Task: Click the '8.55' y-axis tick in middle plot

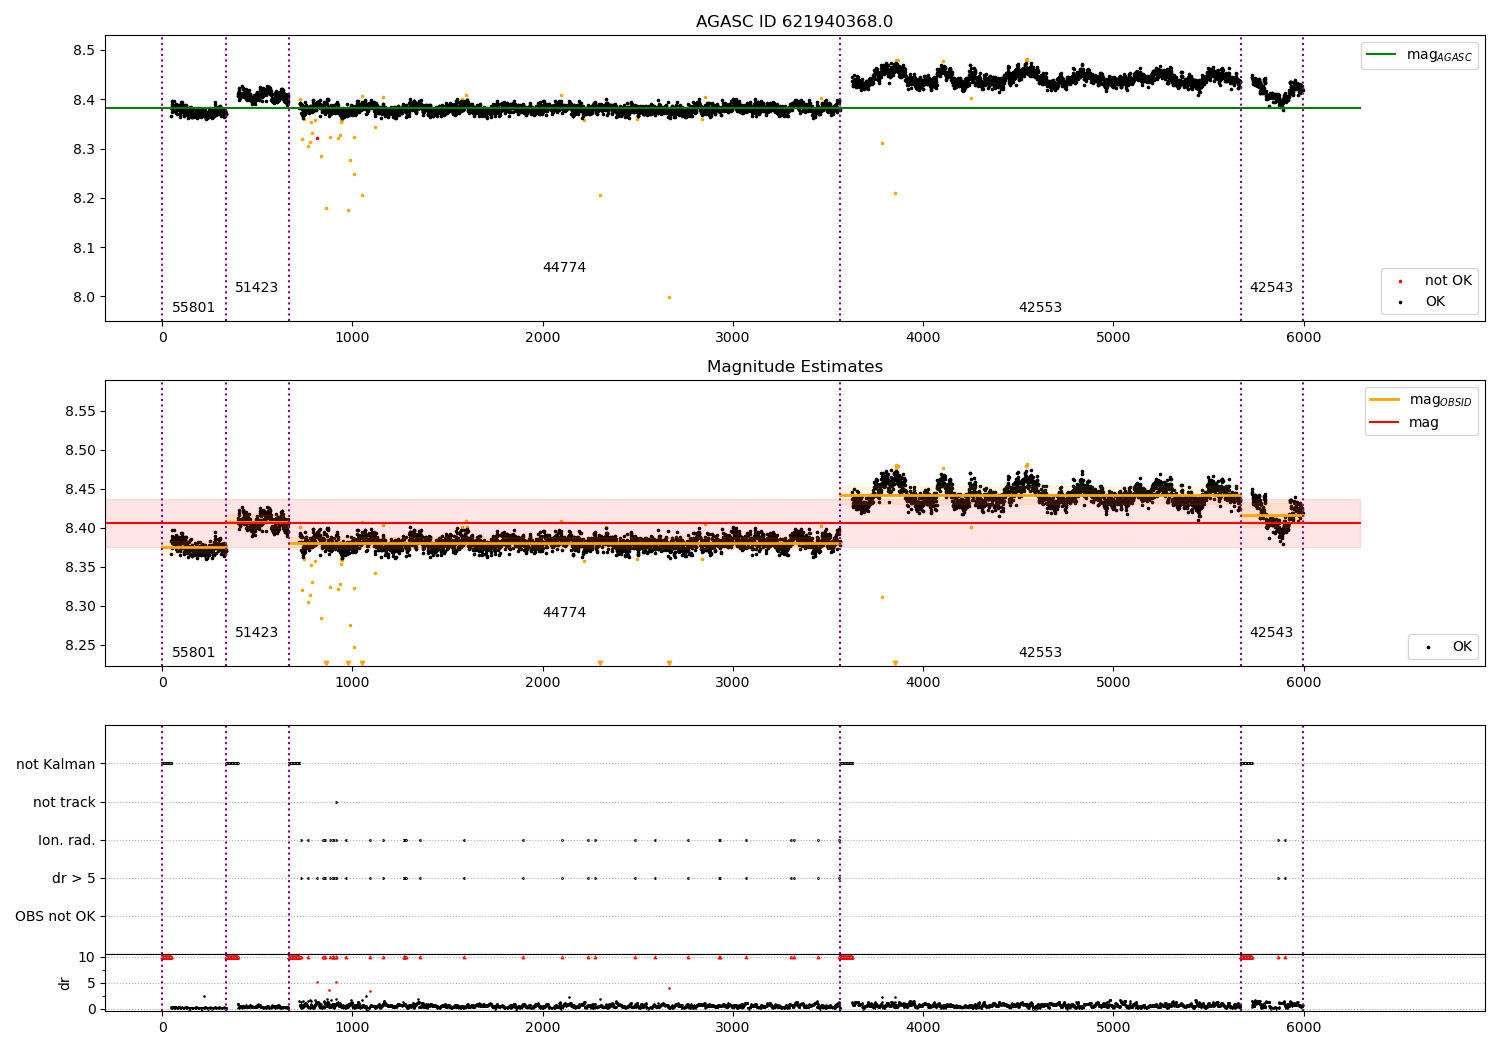Action: click(x=80, y=411)
